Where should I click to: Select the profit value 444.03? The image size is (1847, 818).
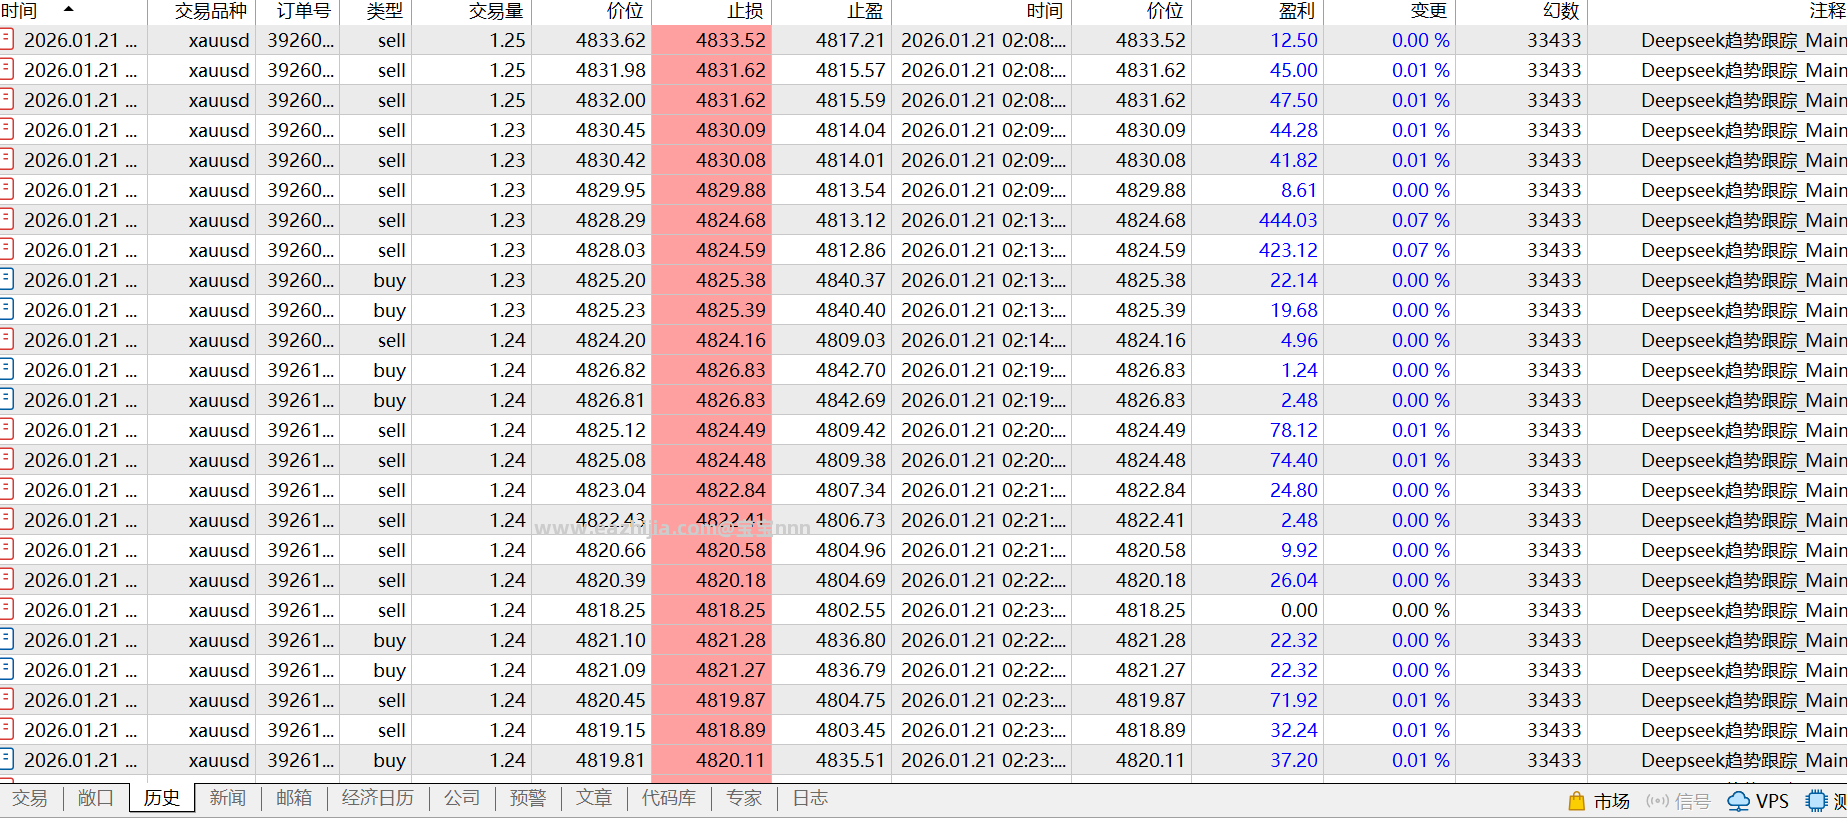click(1288, 220)
